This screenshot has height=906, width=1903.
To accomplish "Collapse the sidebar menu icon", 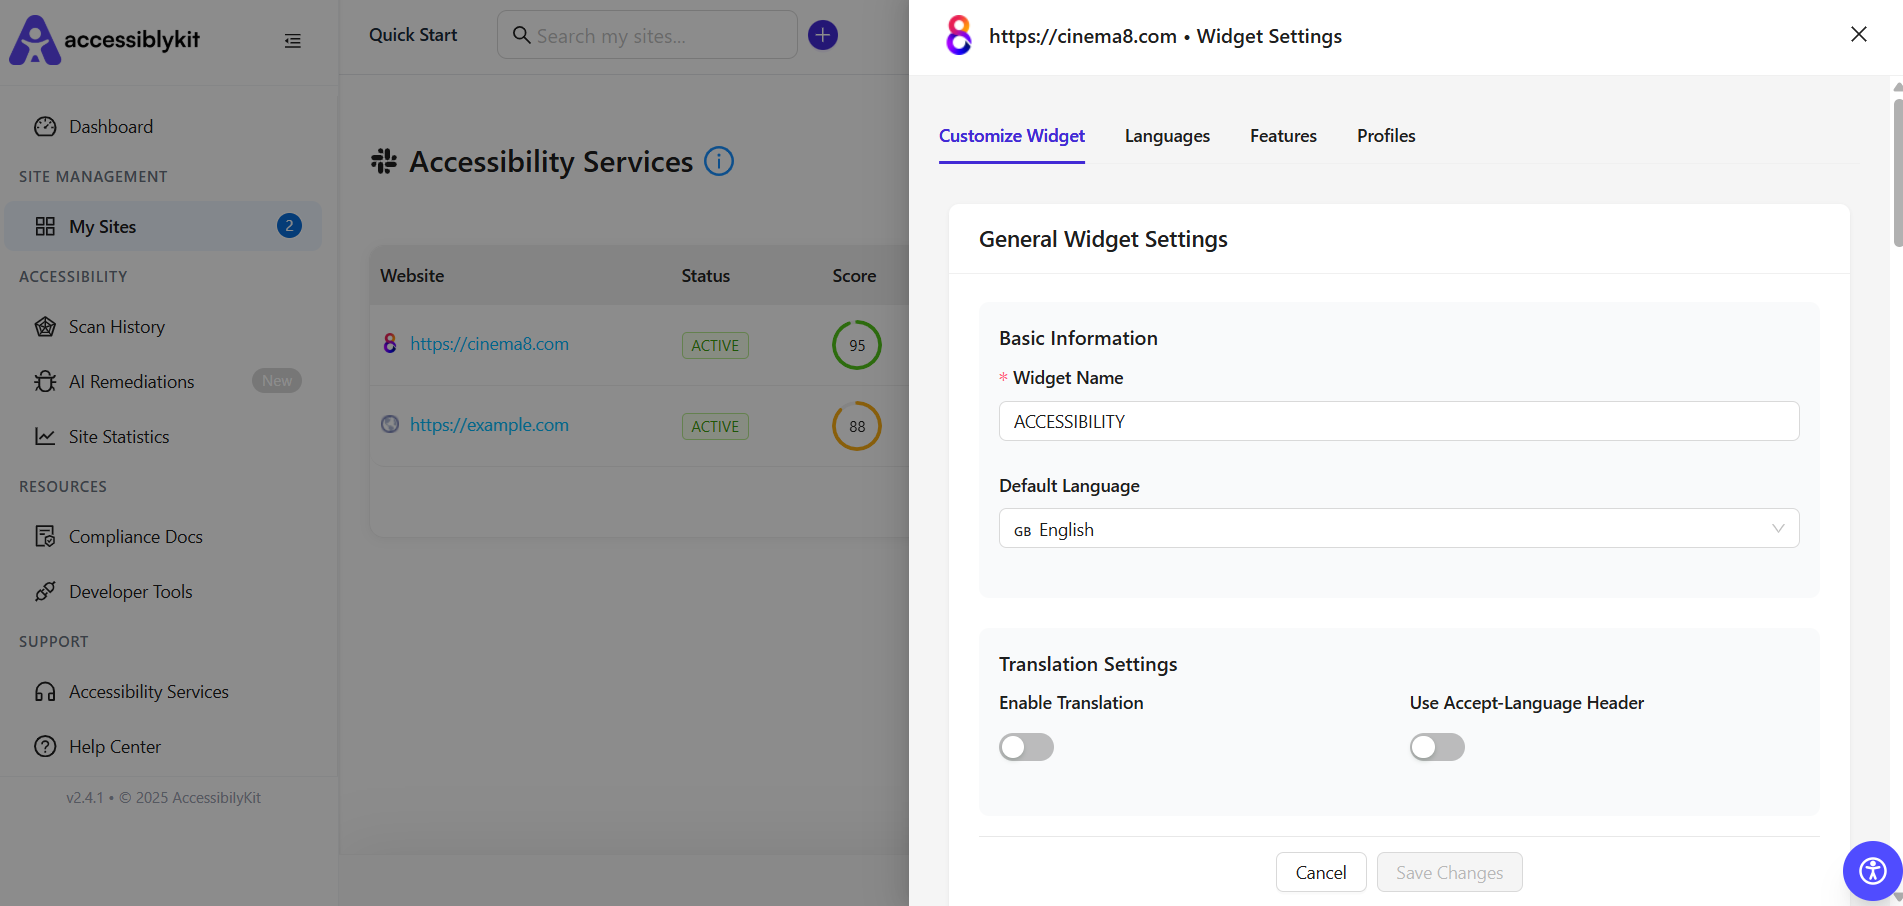I will (292, 41).
